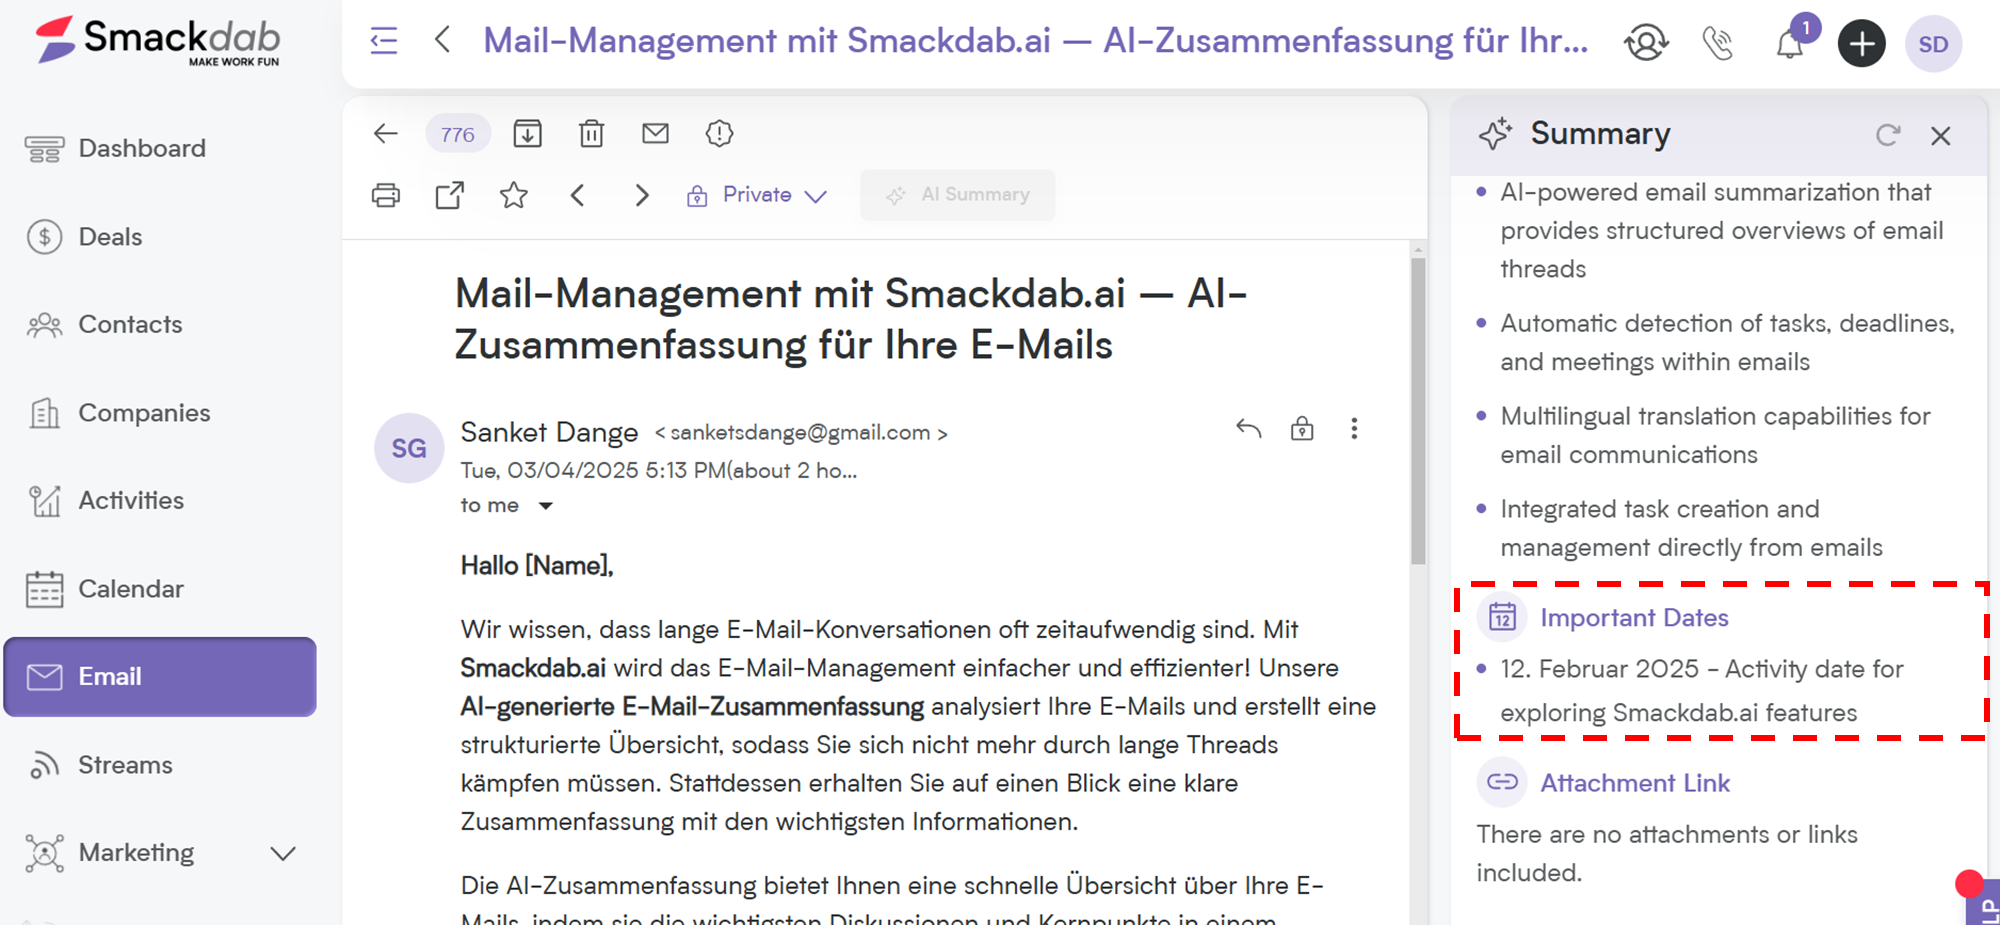Image resolution: width=2000 pixels, height=925 pixels.
Task: Open the support headset icon
Action: point(1646,43)
